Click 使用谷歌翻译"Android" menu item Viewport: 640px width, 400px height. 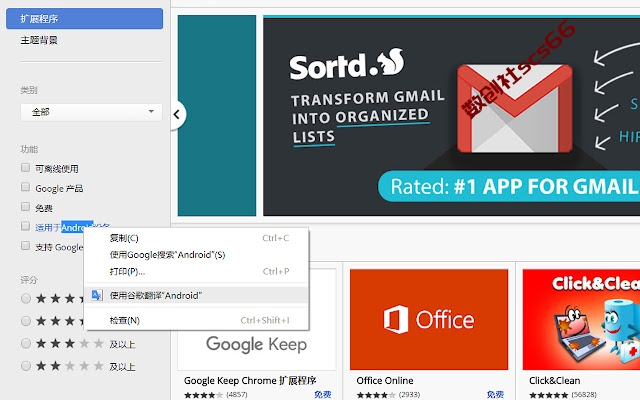tap(196, 295)
